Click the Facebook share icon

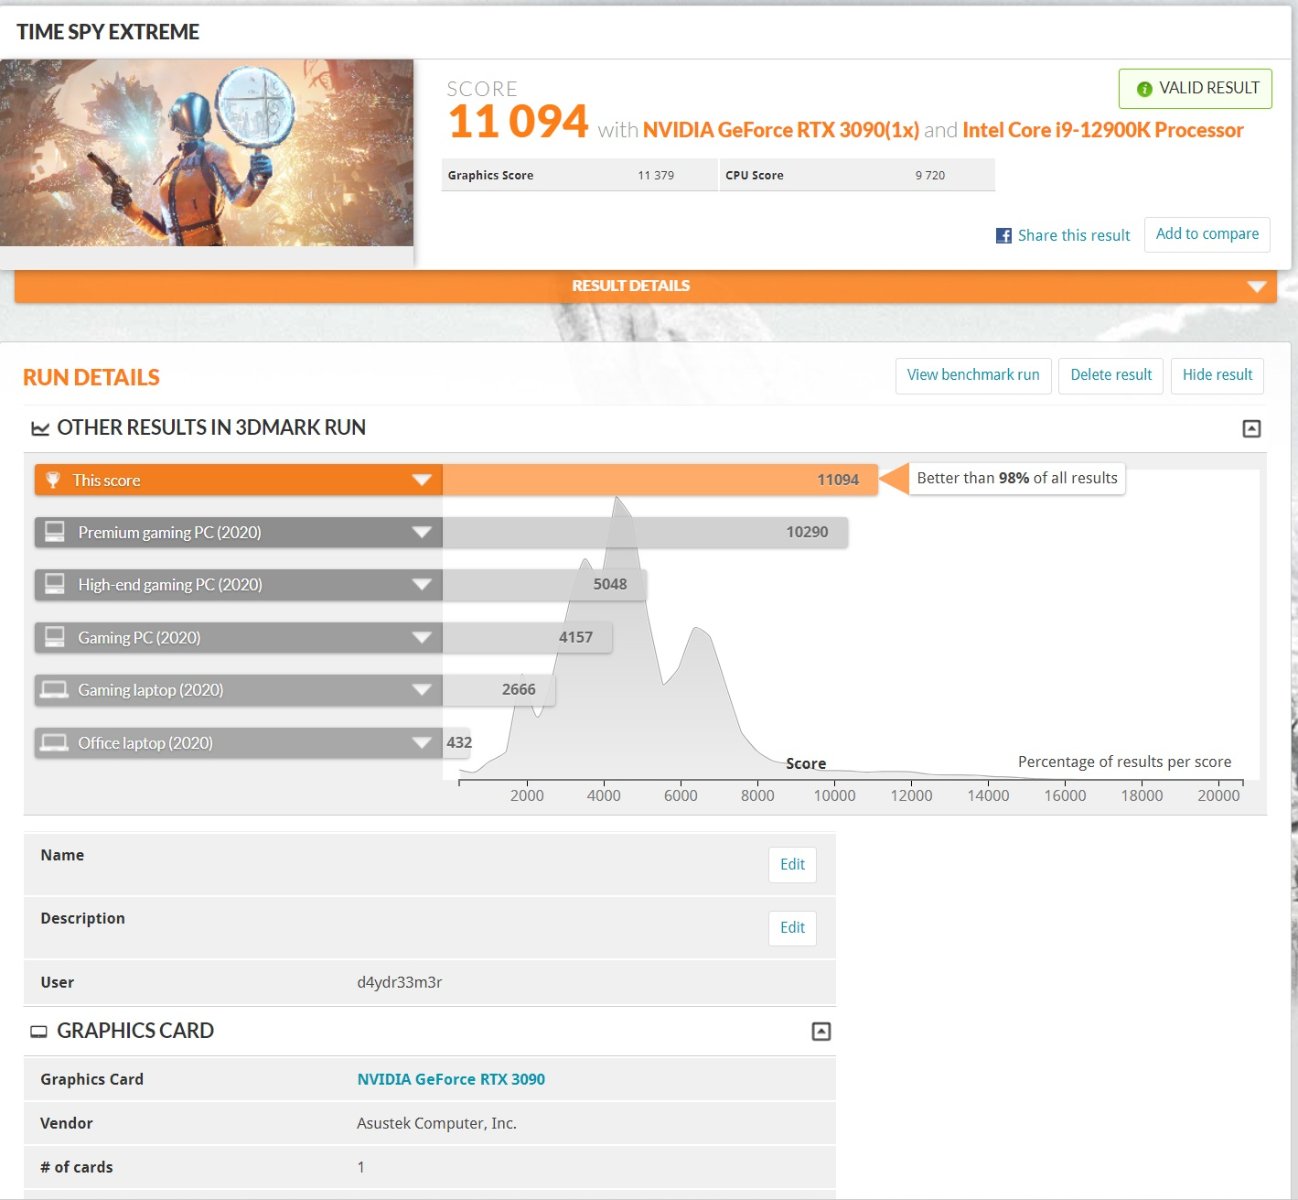coord(1003,236)
